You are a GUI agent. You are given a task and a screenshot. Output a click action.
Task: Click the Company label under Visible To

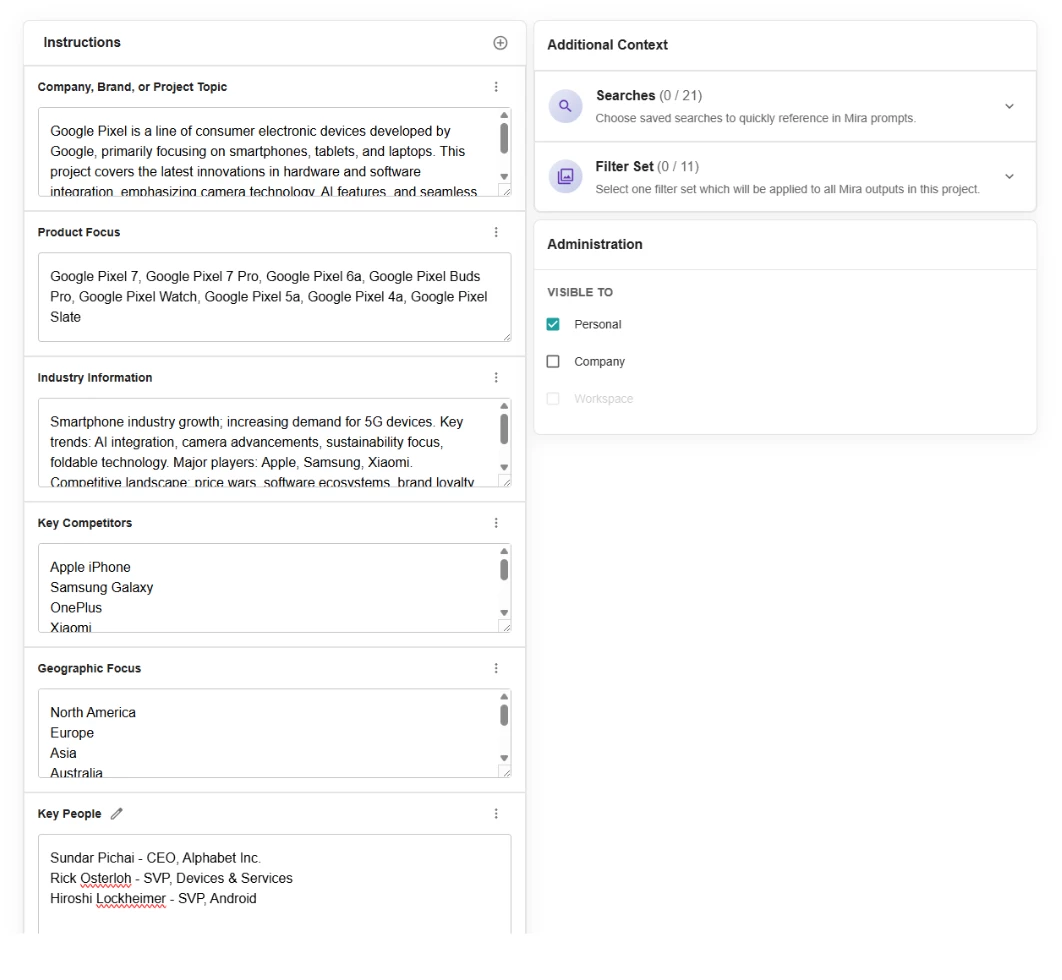pos(599,362)
